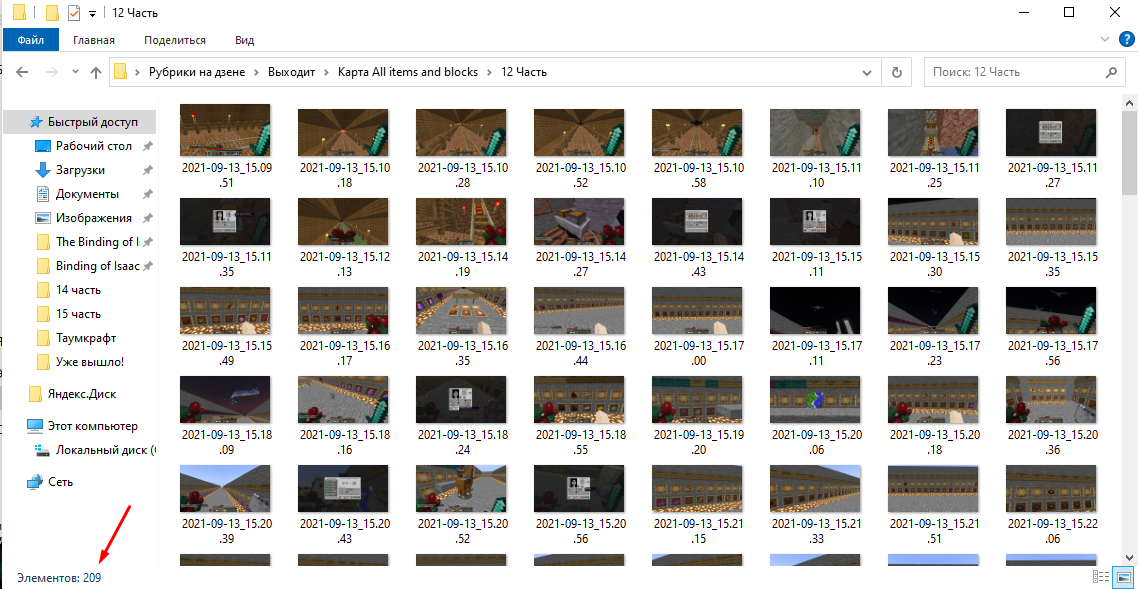Image resolution: width=1139 pixels, height=589 pixels.
Task: Go back with the left arrow button
Action: 22,72
